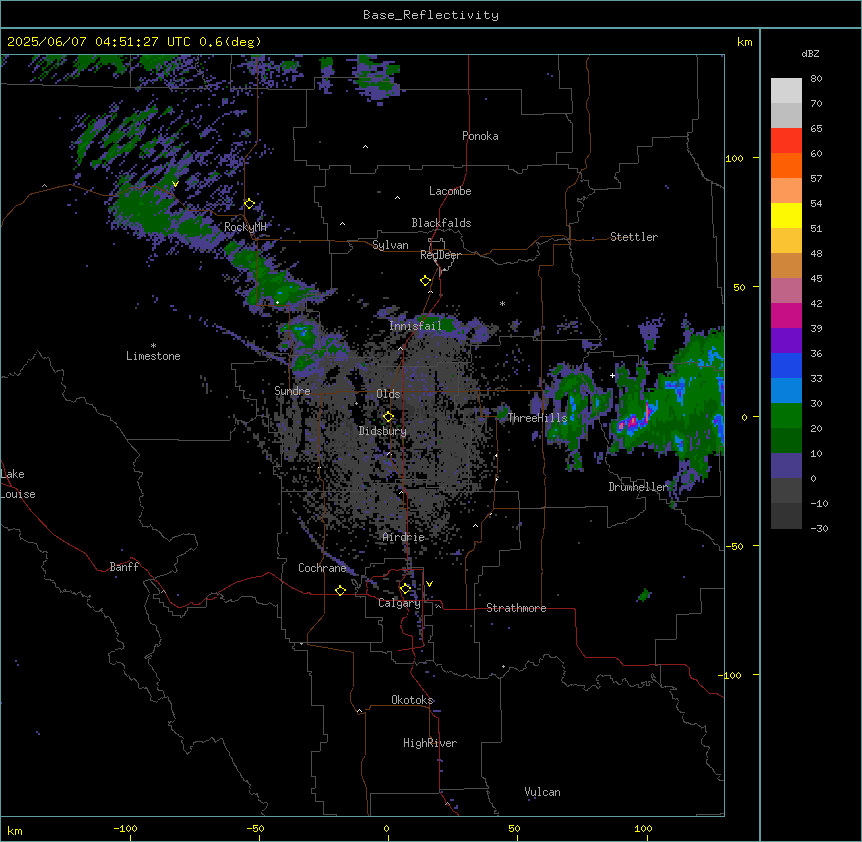Click the Didsbury label
The height and width of the screenshot is (842, 862).
(x=383, y=431)
